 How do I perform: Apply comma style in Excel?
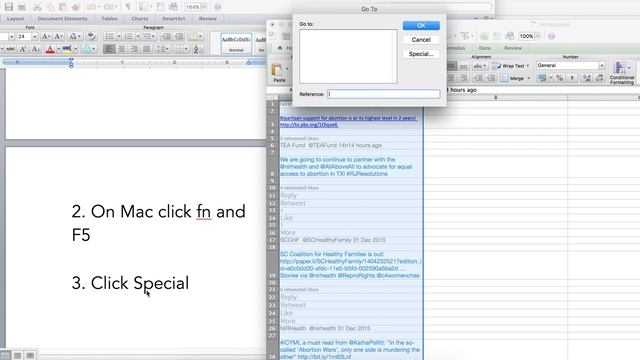click(x=572, y=78)
